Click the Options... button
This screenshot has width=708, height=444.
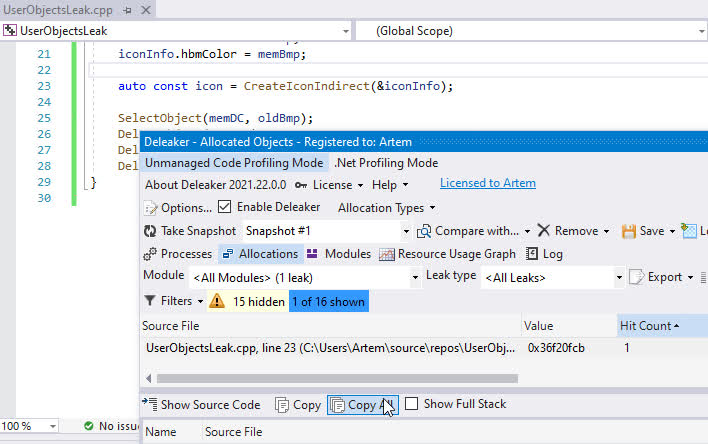(x=177, y=208)
